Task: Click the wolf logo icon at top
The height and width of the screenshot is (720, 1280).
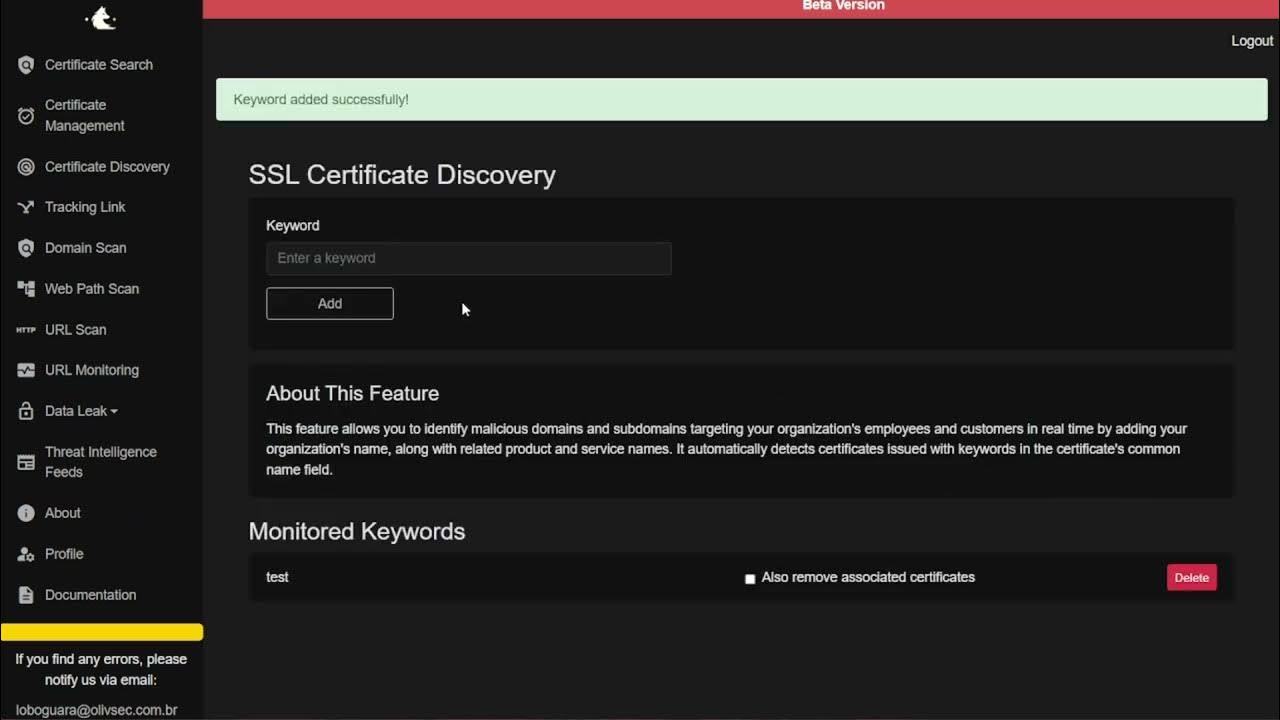Action: [101, 17]
